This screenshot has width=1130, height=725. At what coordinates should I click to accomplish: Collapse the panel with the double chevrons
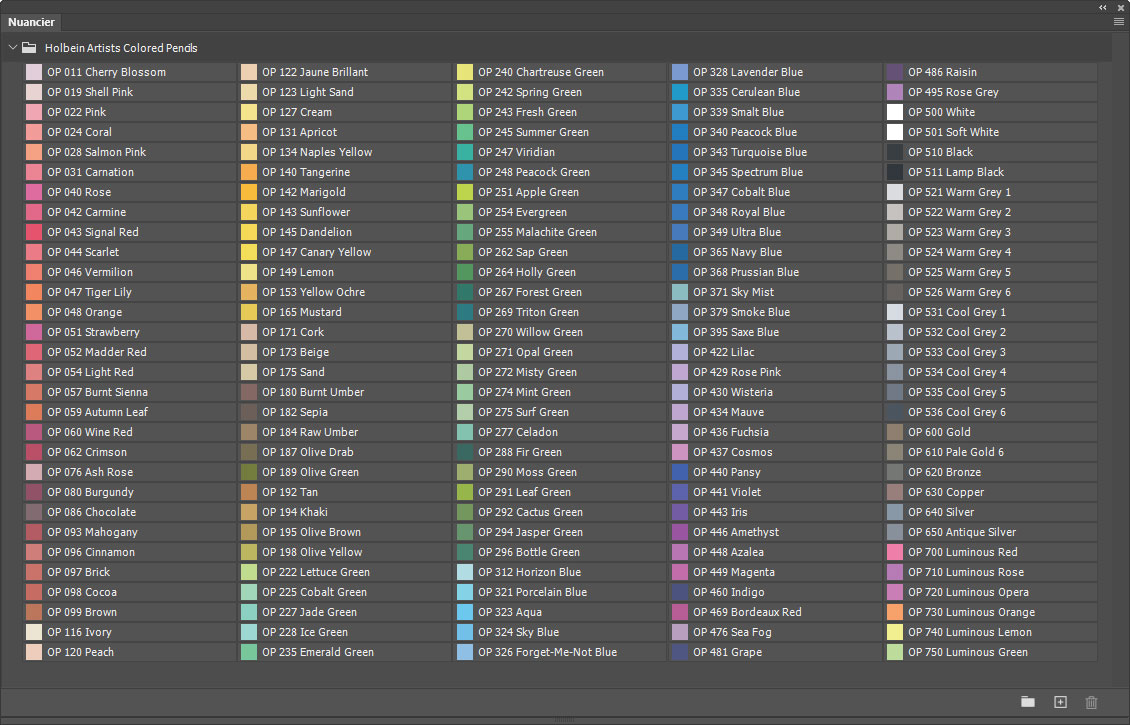pos(1103,7)
